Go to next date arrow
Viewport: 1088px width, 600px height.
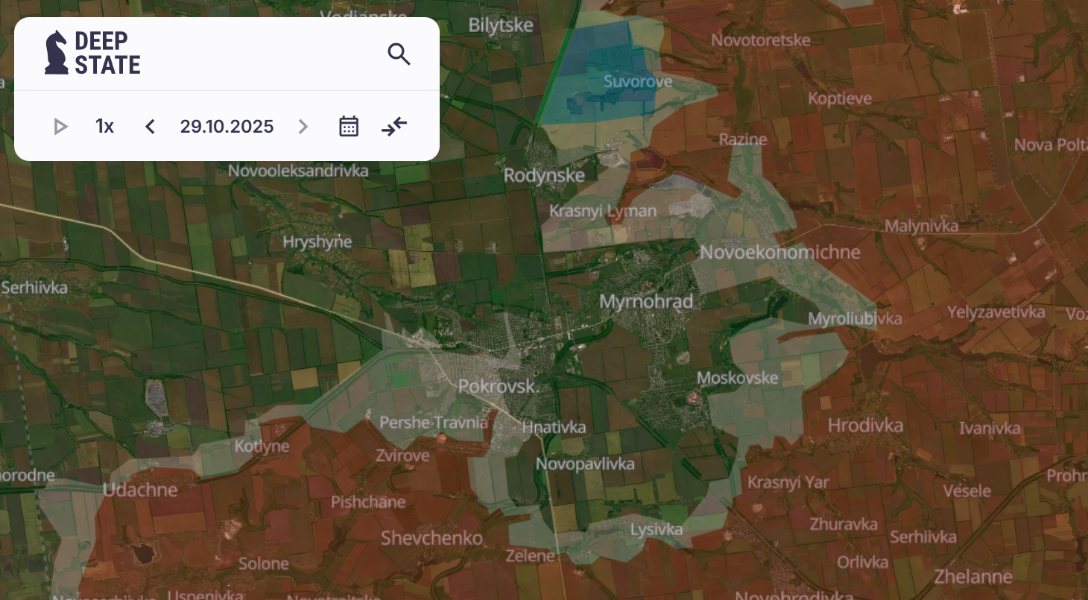[303, 126]
